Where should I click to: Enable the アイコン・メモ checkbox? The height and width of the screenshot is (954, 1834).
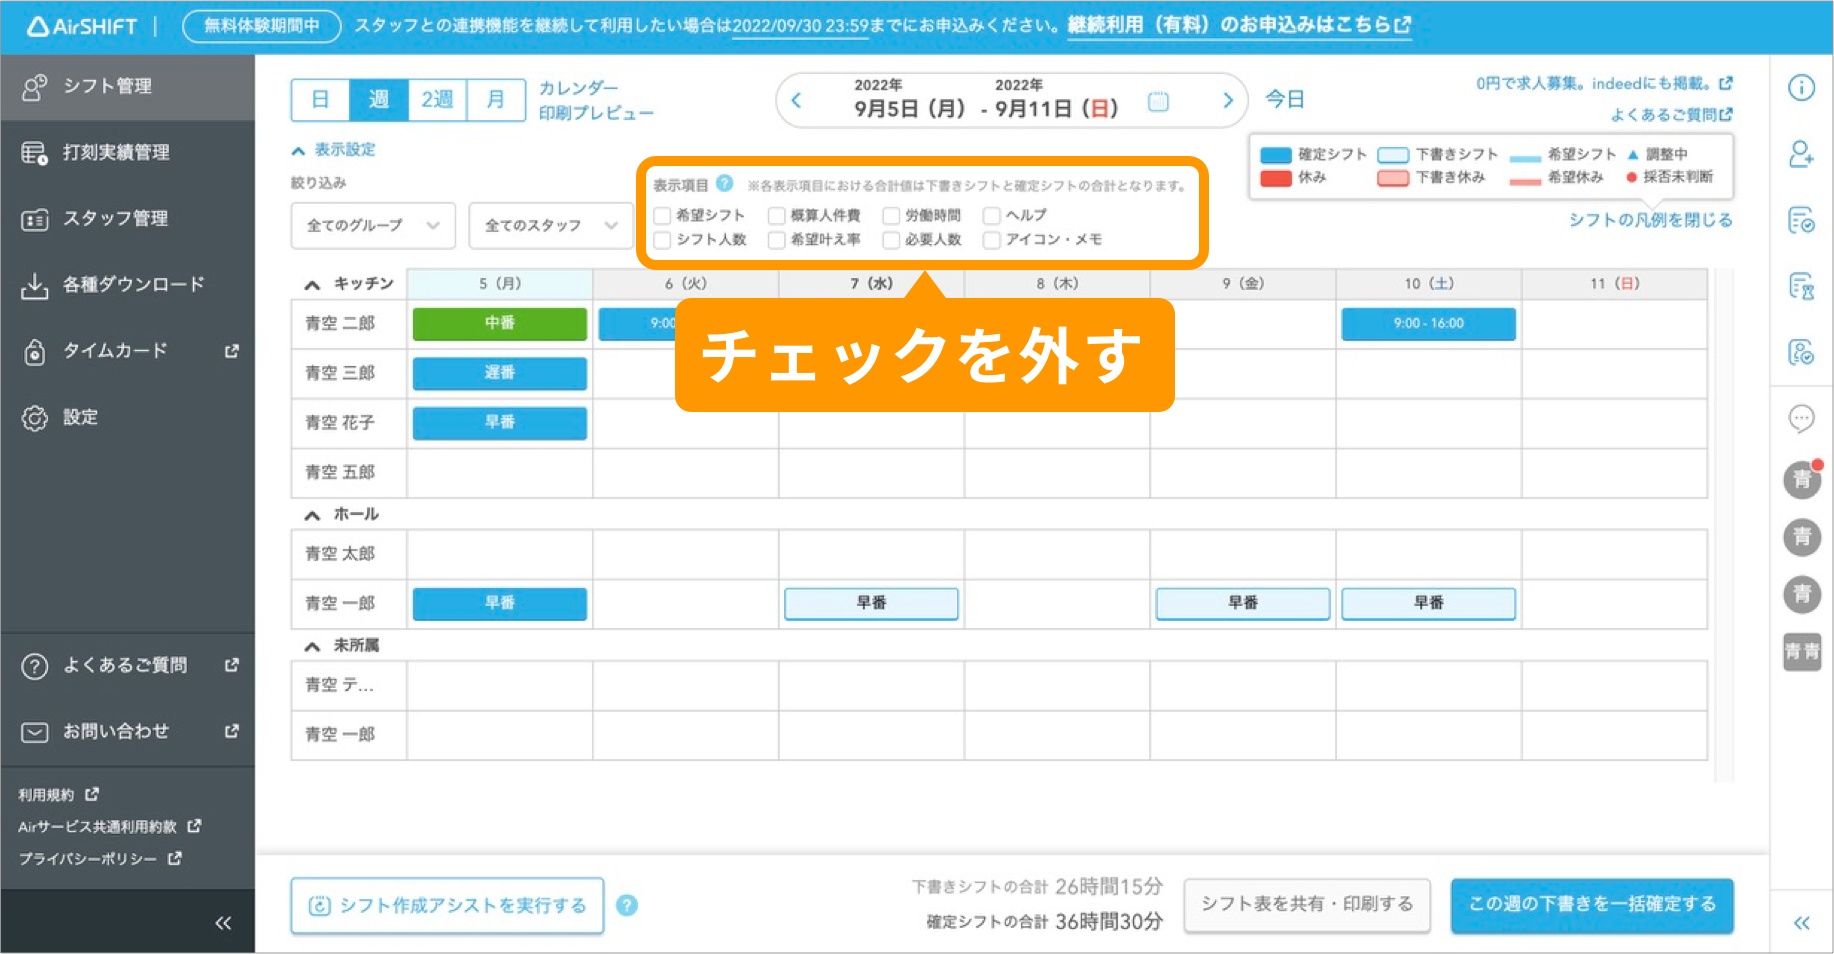click(990, 240)
